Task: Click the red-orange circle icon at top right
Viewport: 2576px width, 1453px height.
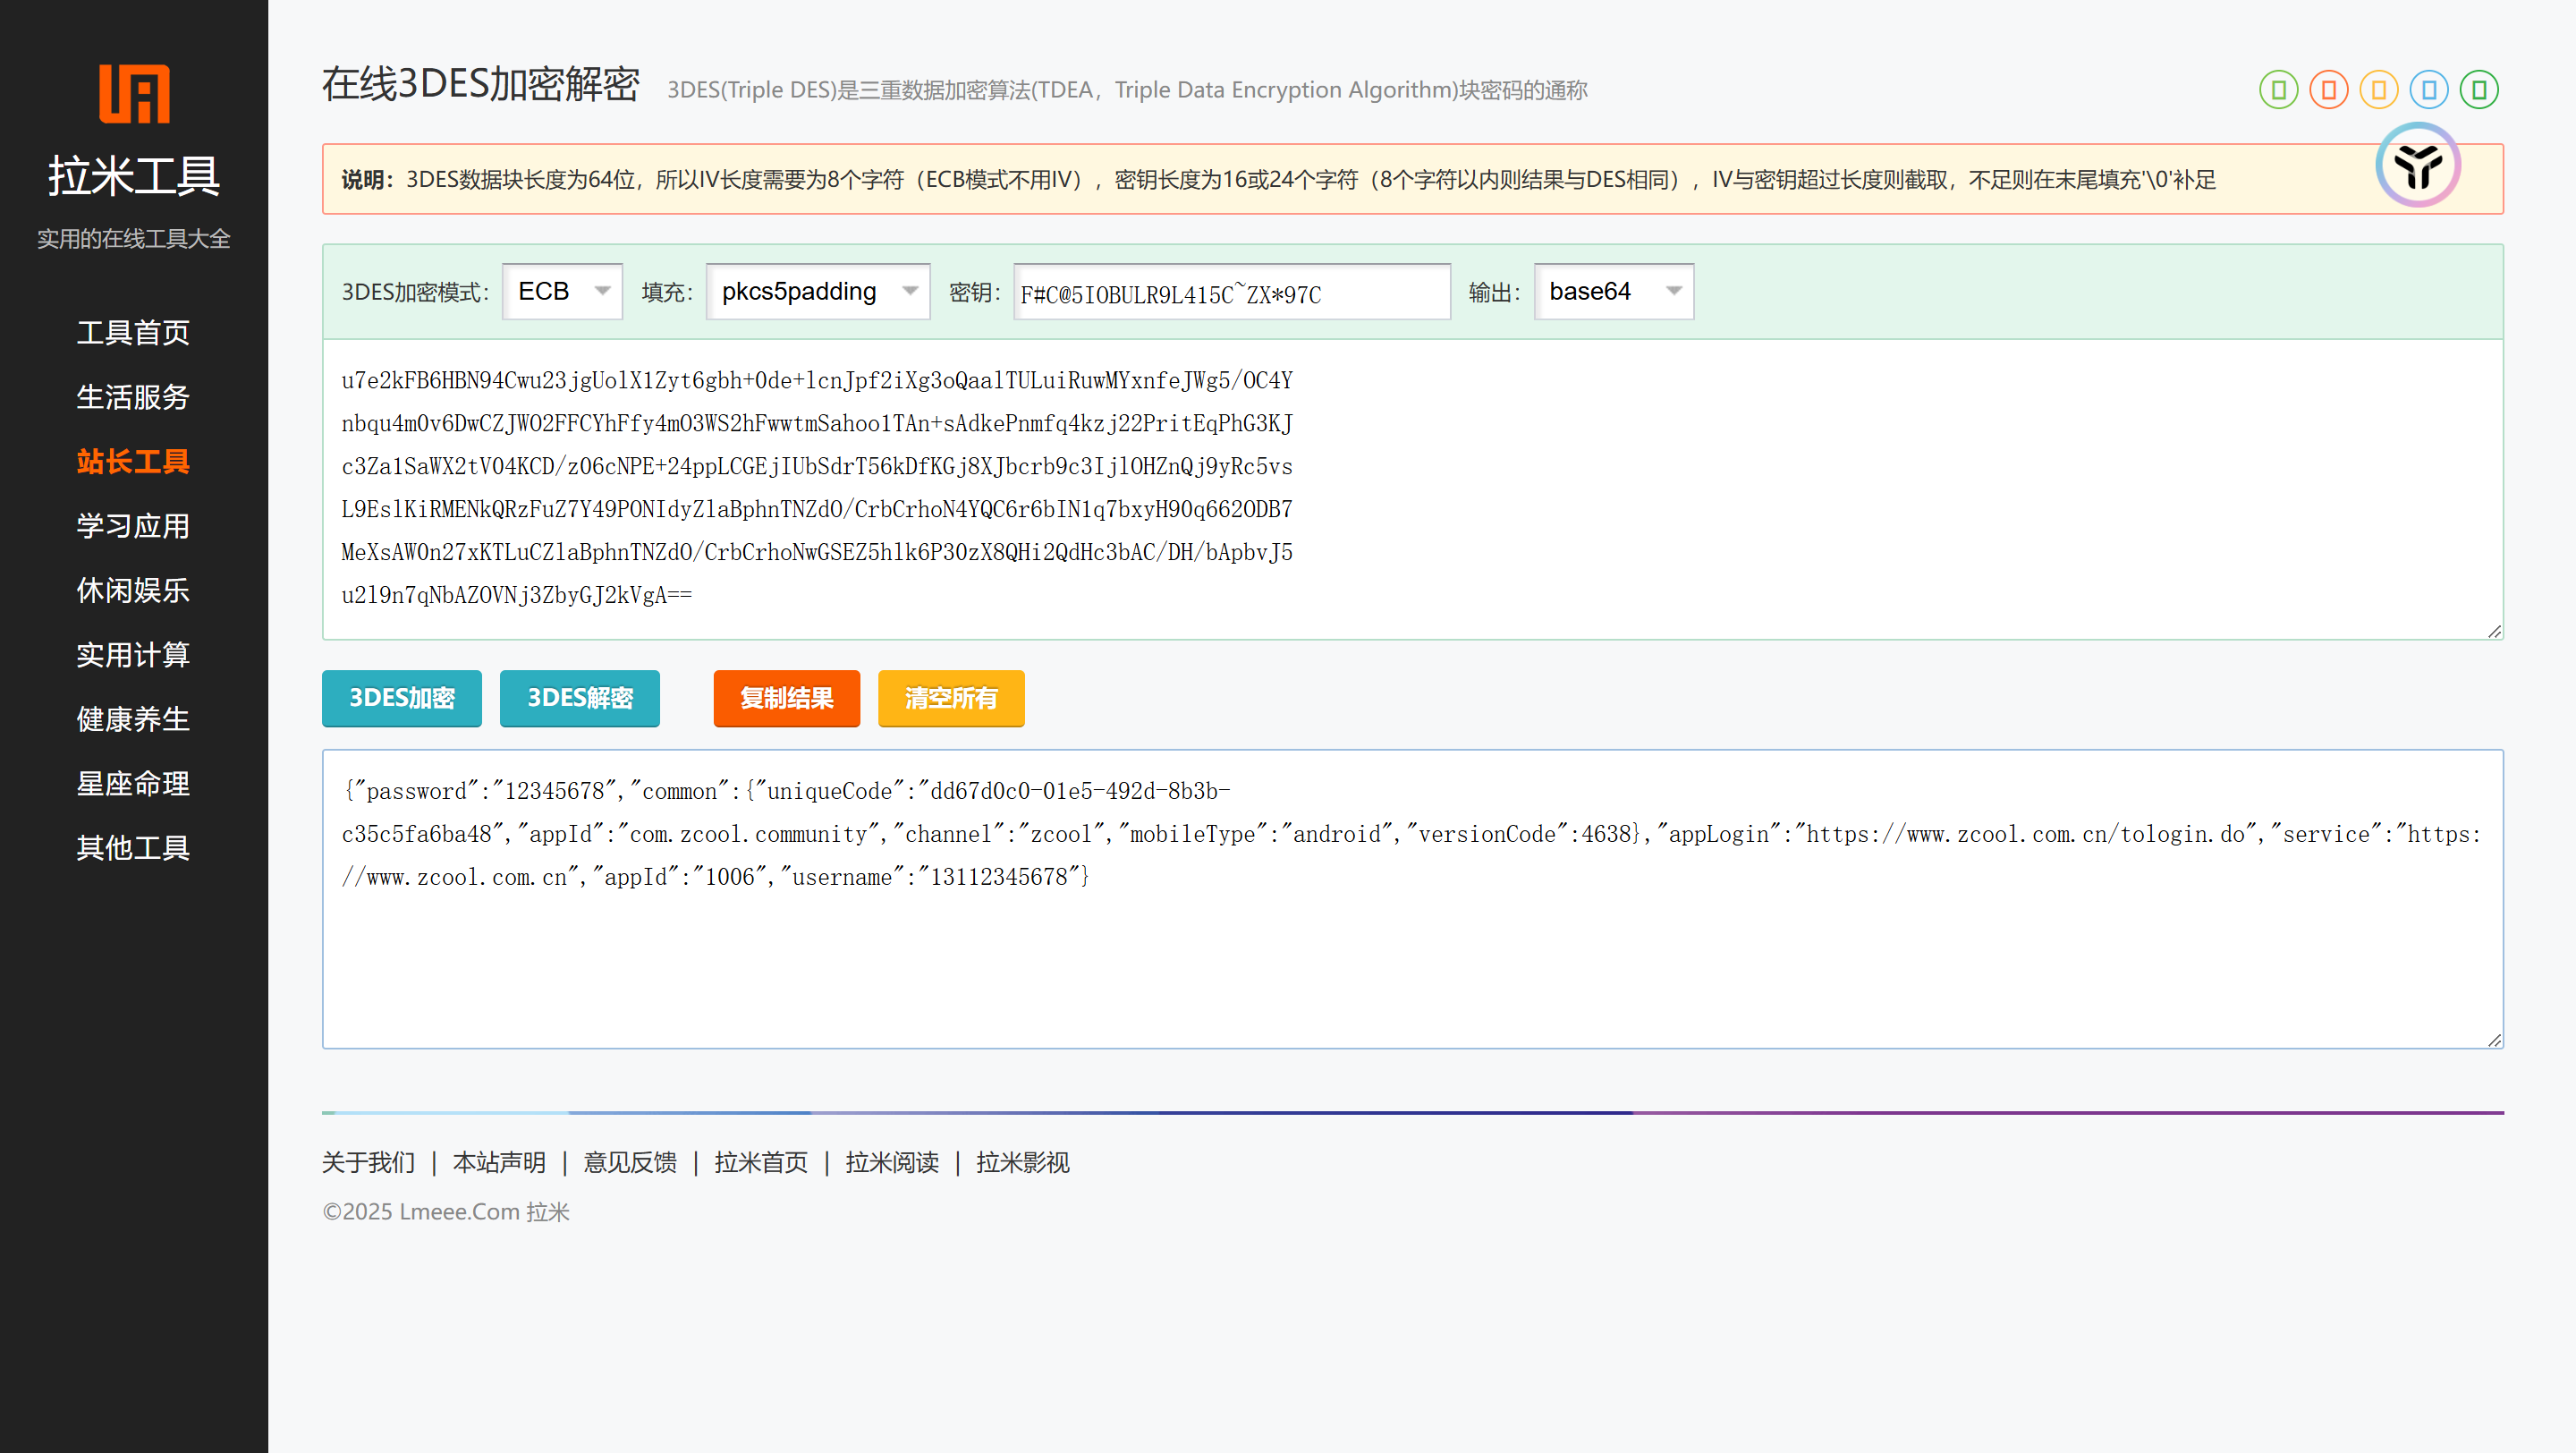Action: click(2328, 90)
